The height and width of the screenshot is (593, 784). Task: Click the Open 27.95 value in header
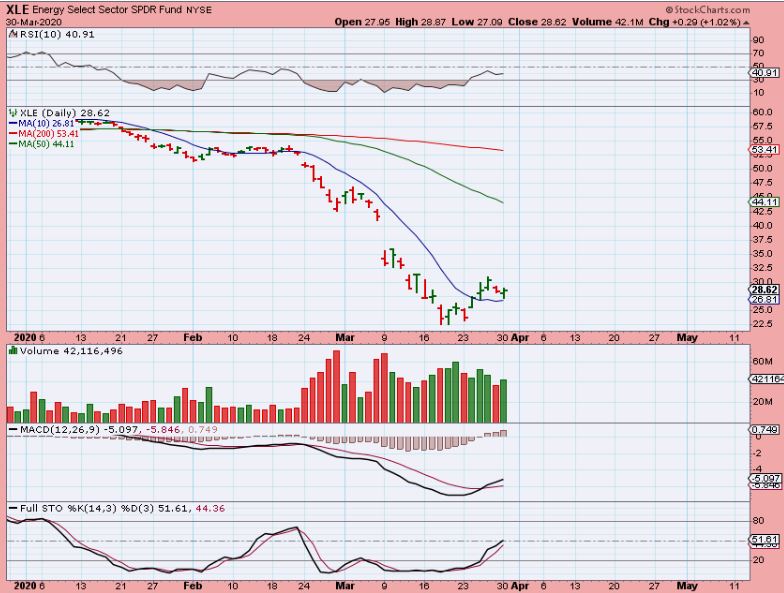point(362,22)
